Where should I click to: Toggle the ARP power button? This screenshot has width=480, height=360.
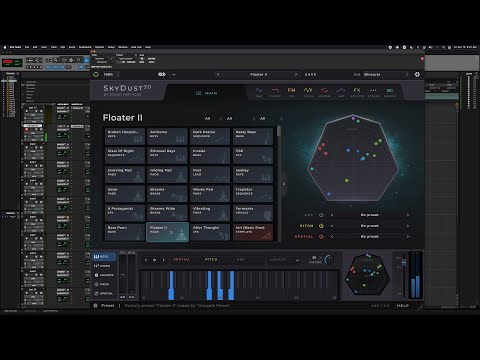[321, 215]
